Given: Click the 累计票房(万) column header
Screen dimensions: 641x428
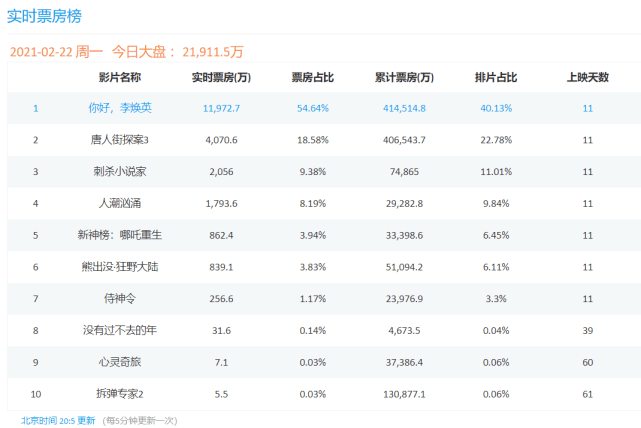Looking at the screenshot, I should tap(404, 77).
